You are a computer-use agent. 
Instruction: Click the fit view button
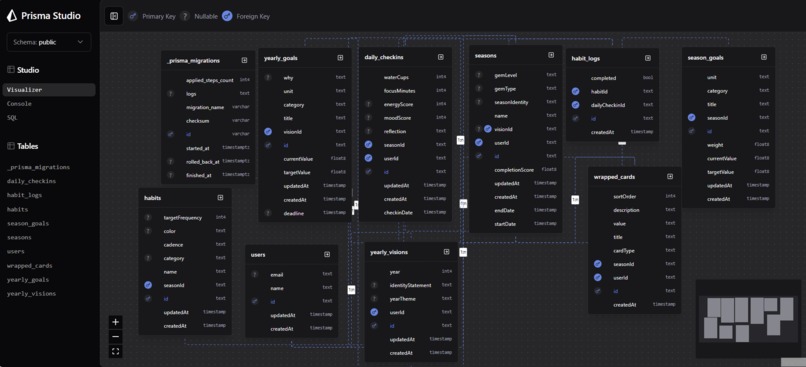click(116, 352)
